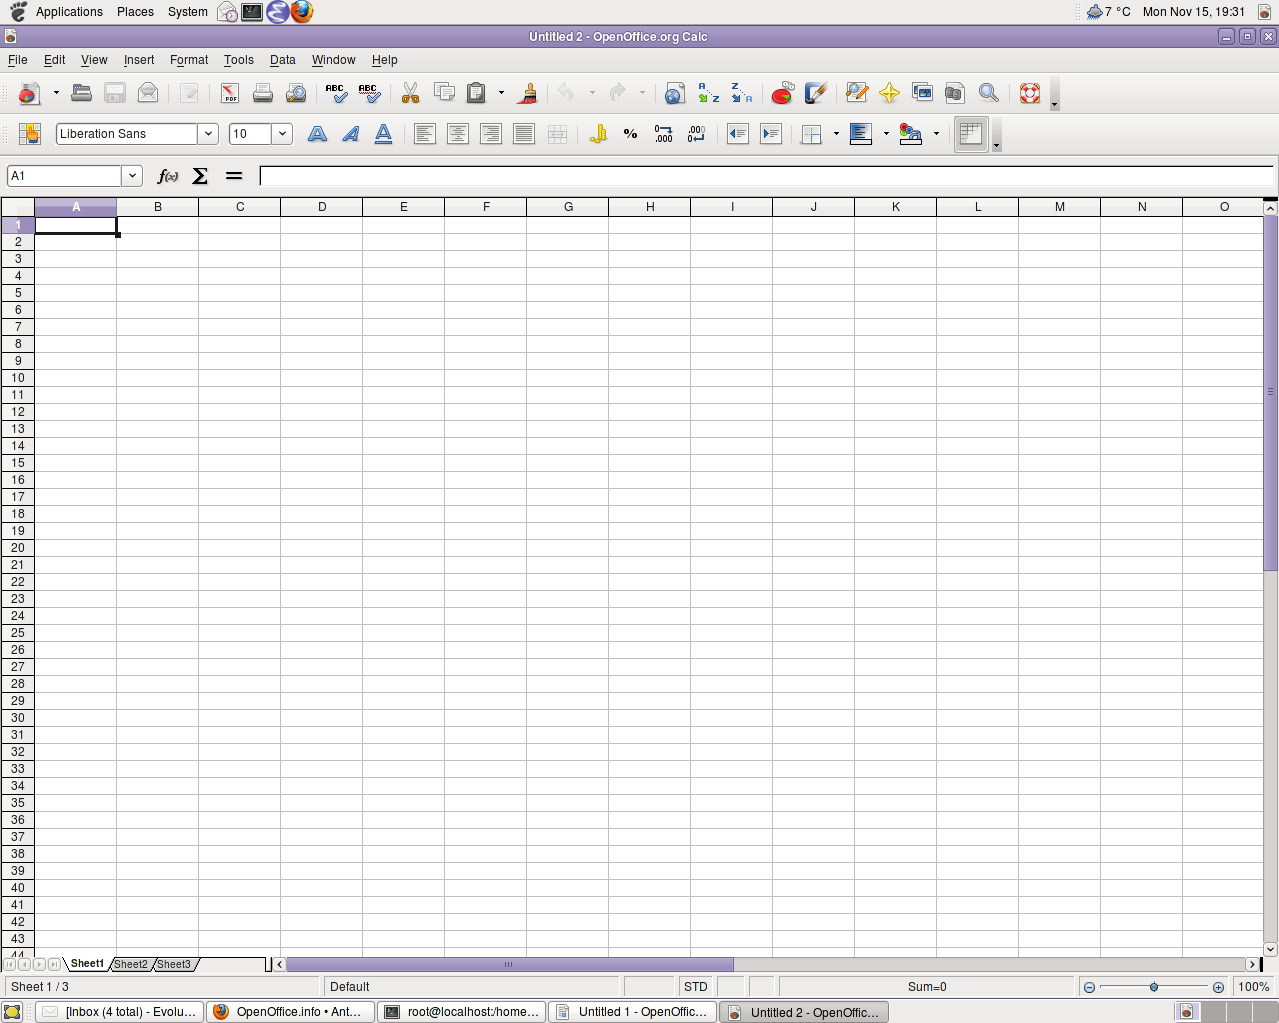This screenshot has width=1279, height=1023.
Task: Click the zoom slider handle
Action: [x=1154, y=987]
